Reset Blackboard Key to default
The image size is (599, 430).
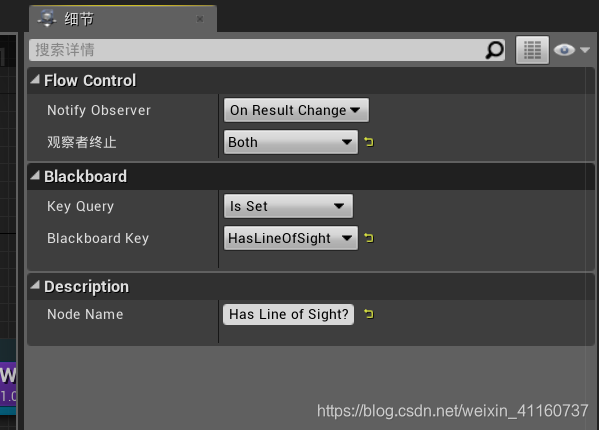point(369,238)
